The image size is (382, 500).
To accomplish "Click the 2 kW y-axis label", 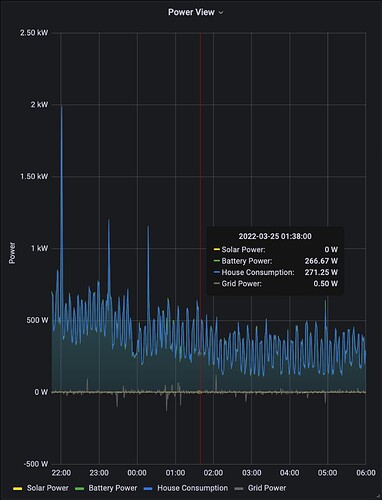I will pyautogui.click(x=39, y=104).
